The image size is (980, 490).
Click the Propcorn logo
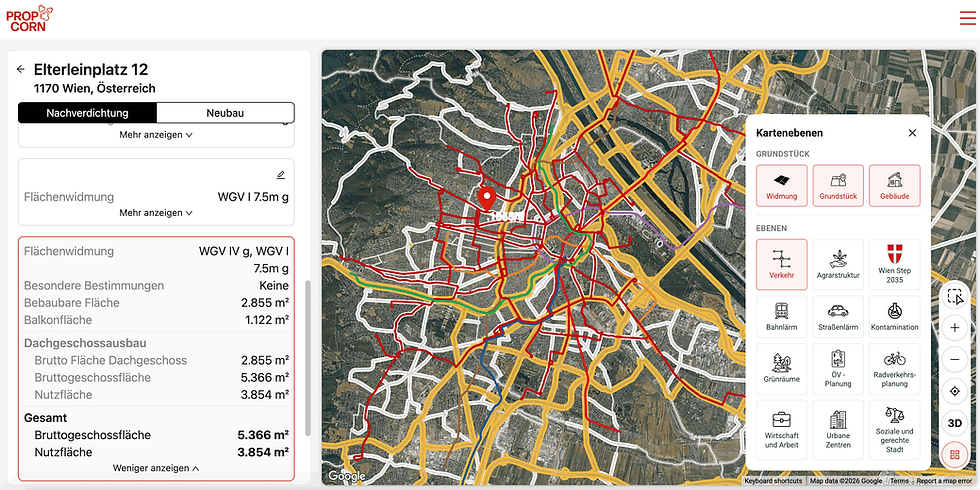[x=29, y=18]
